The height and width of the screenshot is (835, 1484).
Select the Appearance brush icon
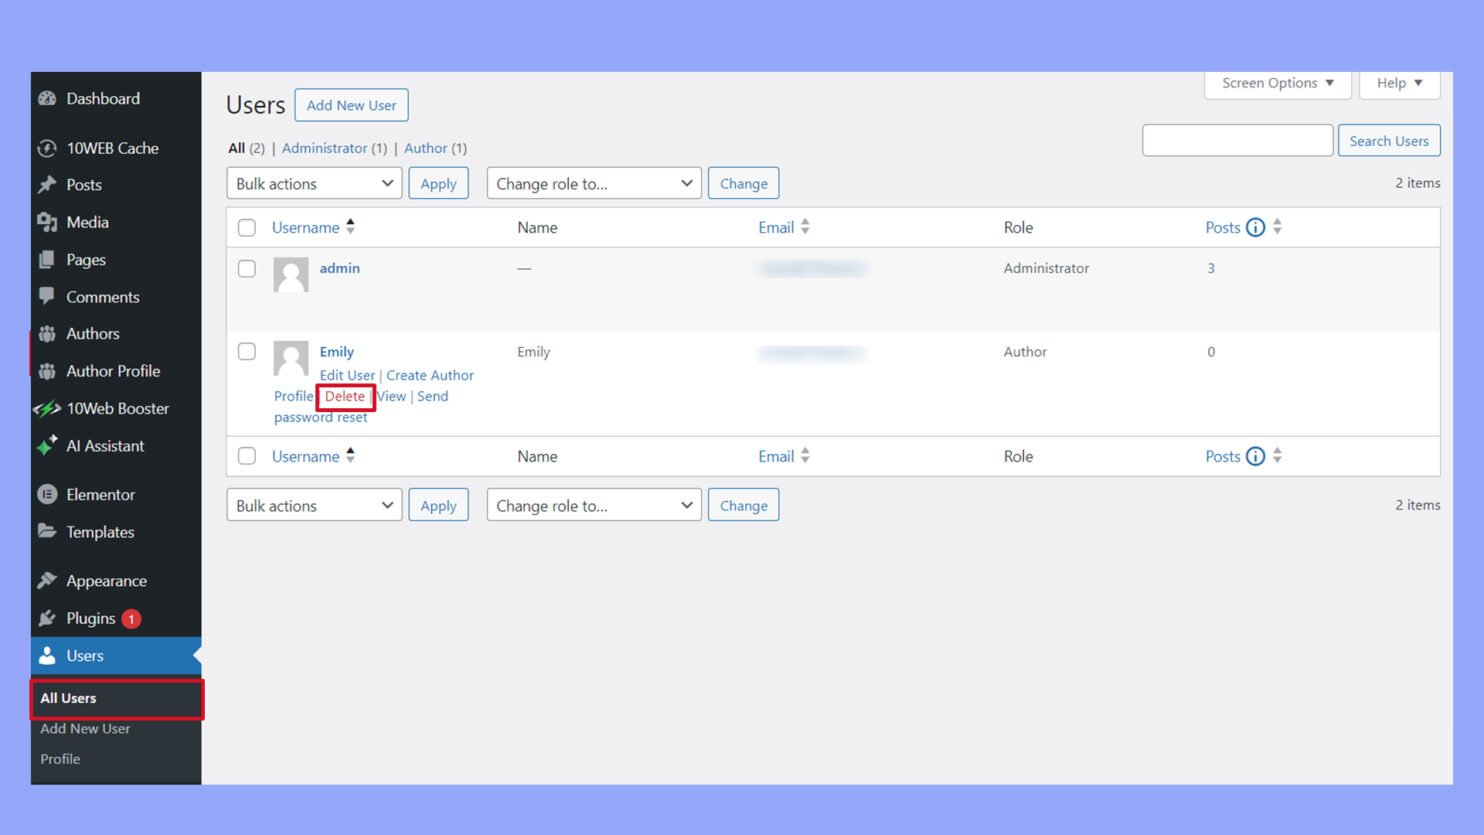47,580
